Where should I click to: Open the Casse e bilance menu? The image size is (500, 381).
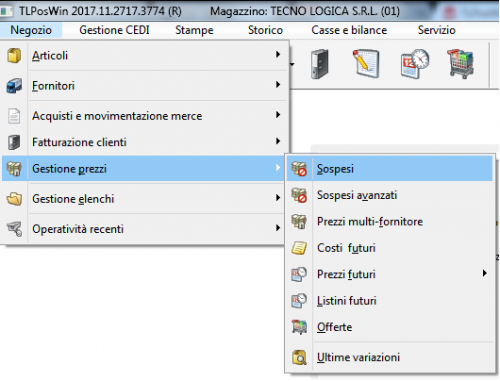tap(349, 30)
